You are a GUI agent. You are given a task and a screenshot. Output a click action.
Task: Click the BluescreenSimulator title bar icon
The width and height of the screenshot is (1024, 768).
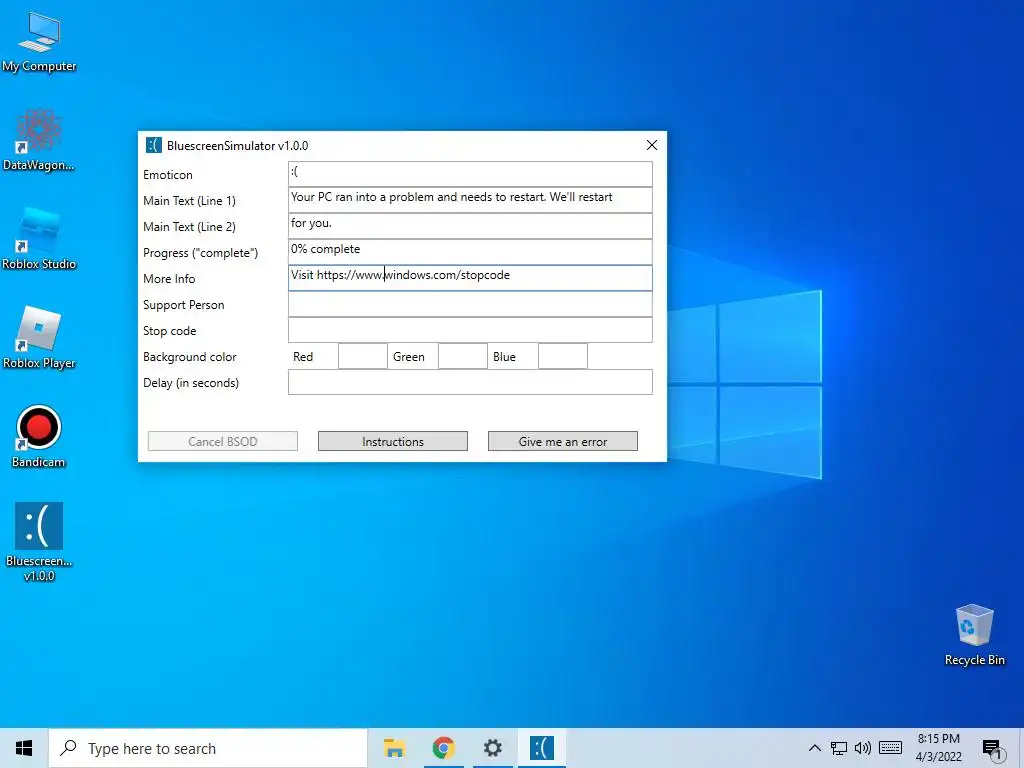pyautogui.click(x=153, y=145)
